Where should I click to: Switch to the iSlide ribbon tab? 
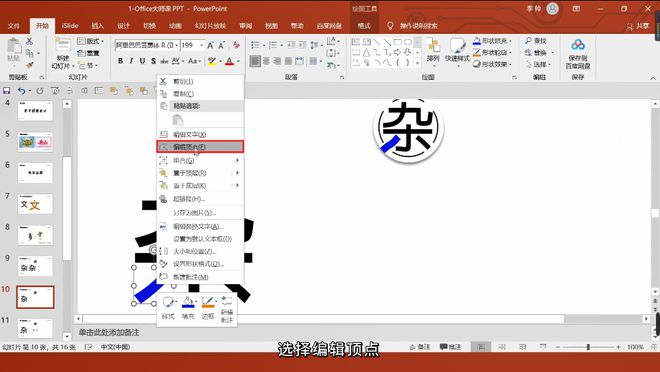click(x=70, y=26)
